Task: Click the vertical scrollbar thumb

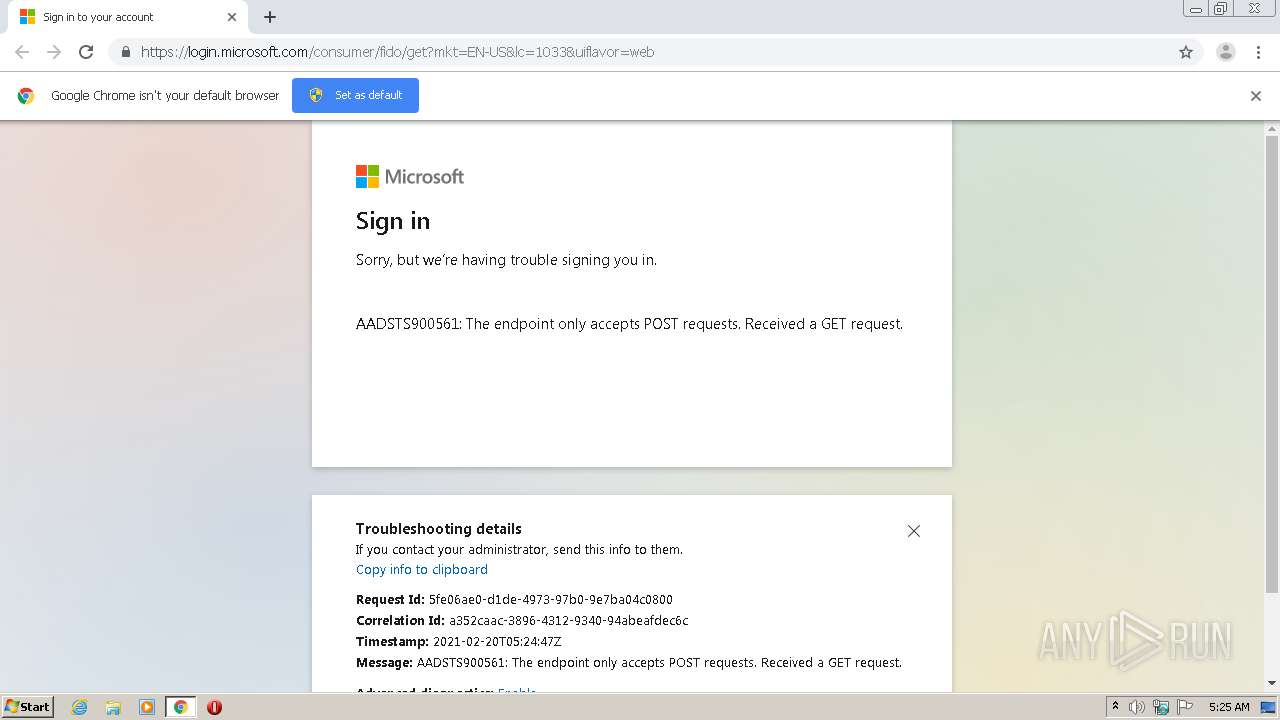Action: [1272, 364]
